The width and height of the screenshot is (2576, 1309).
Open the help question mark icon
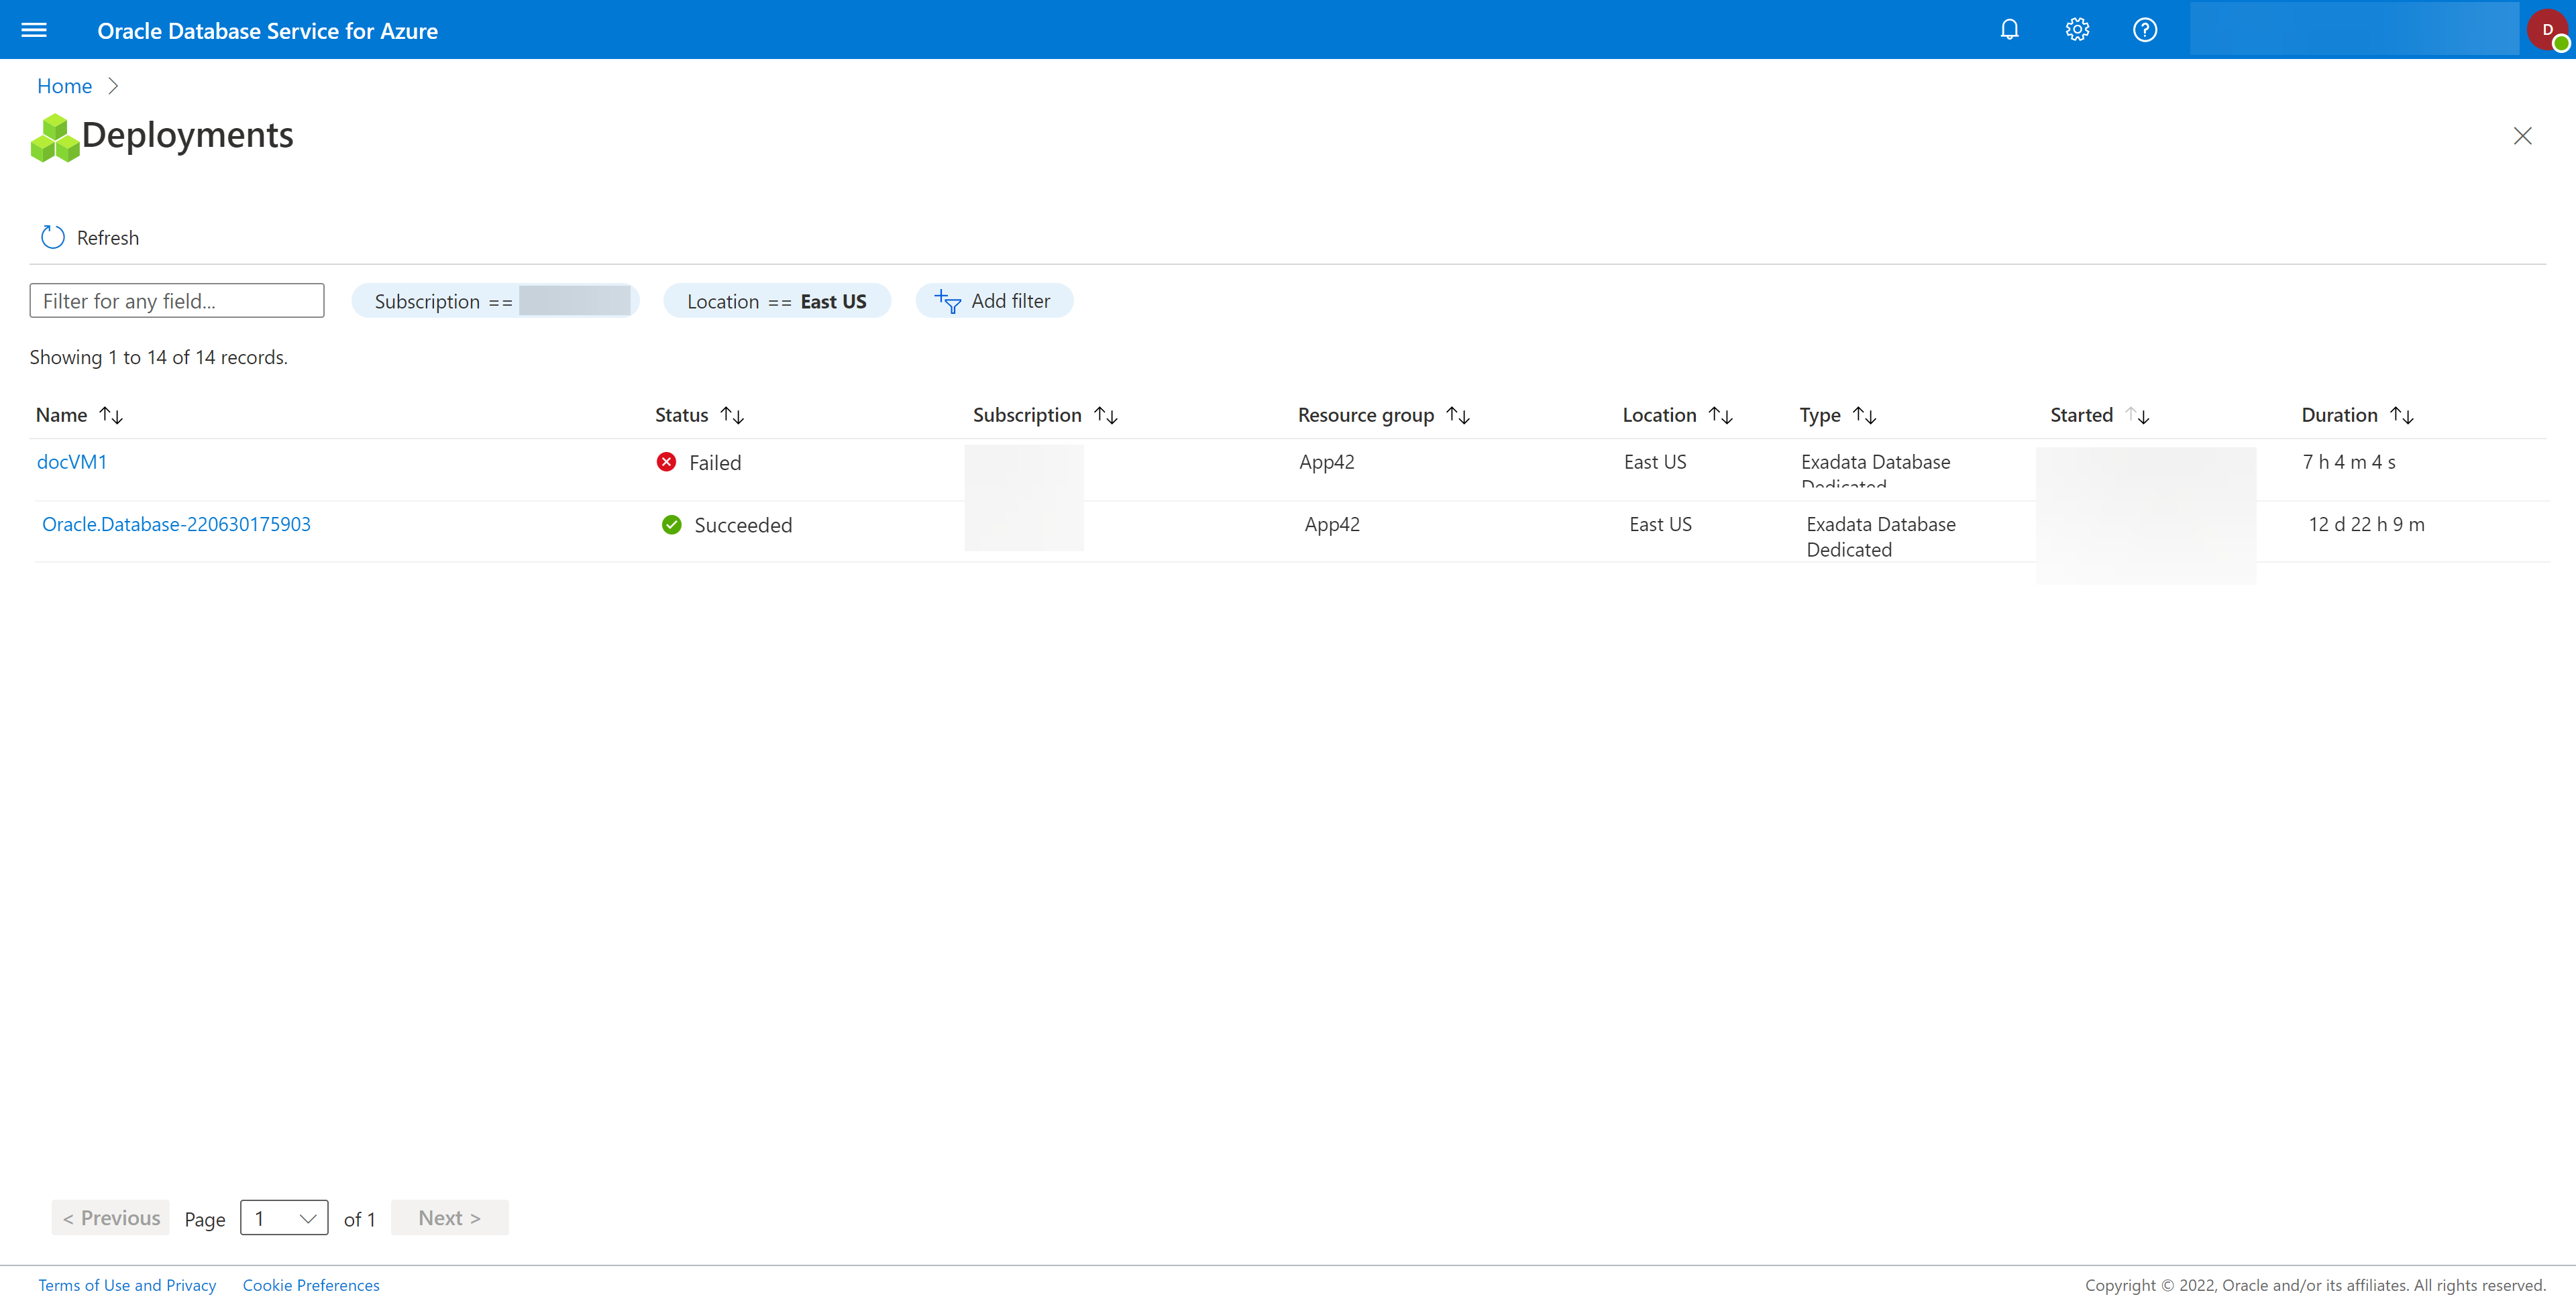[x=2144, y=30]
